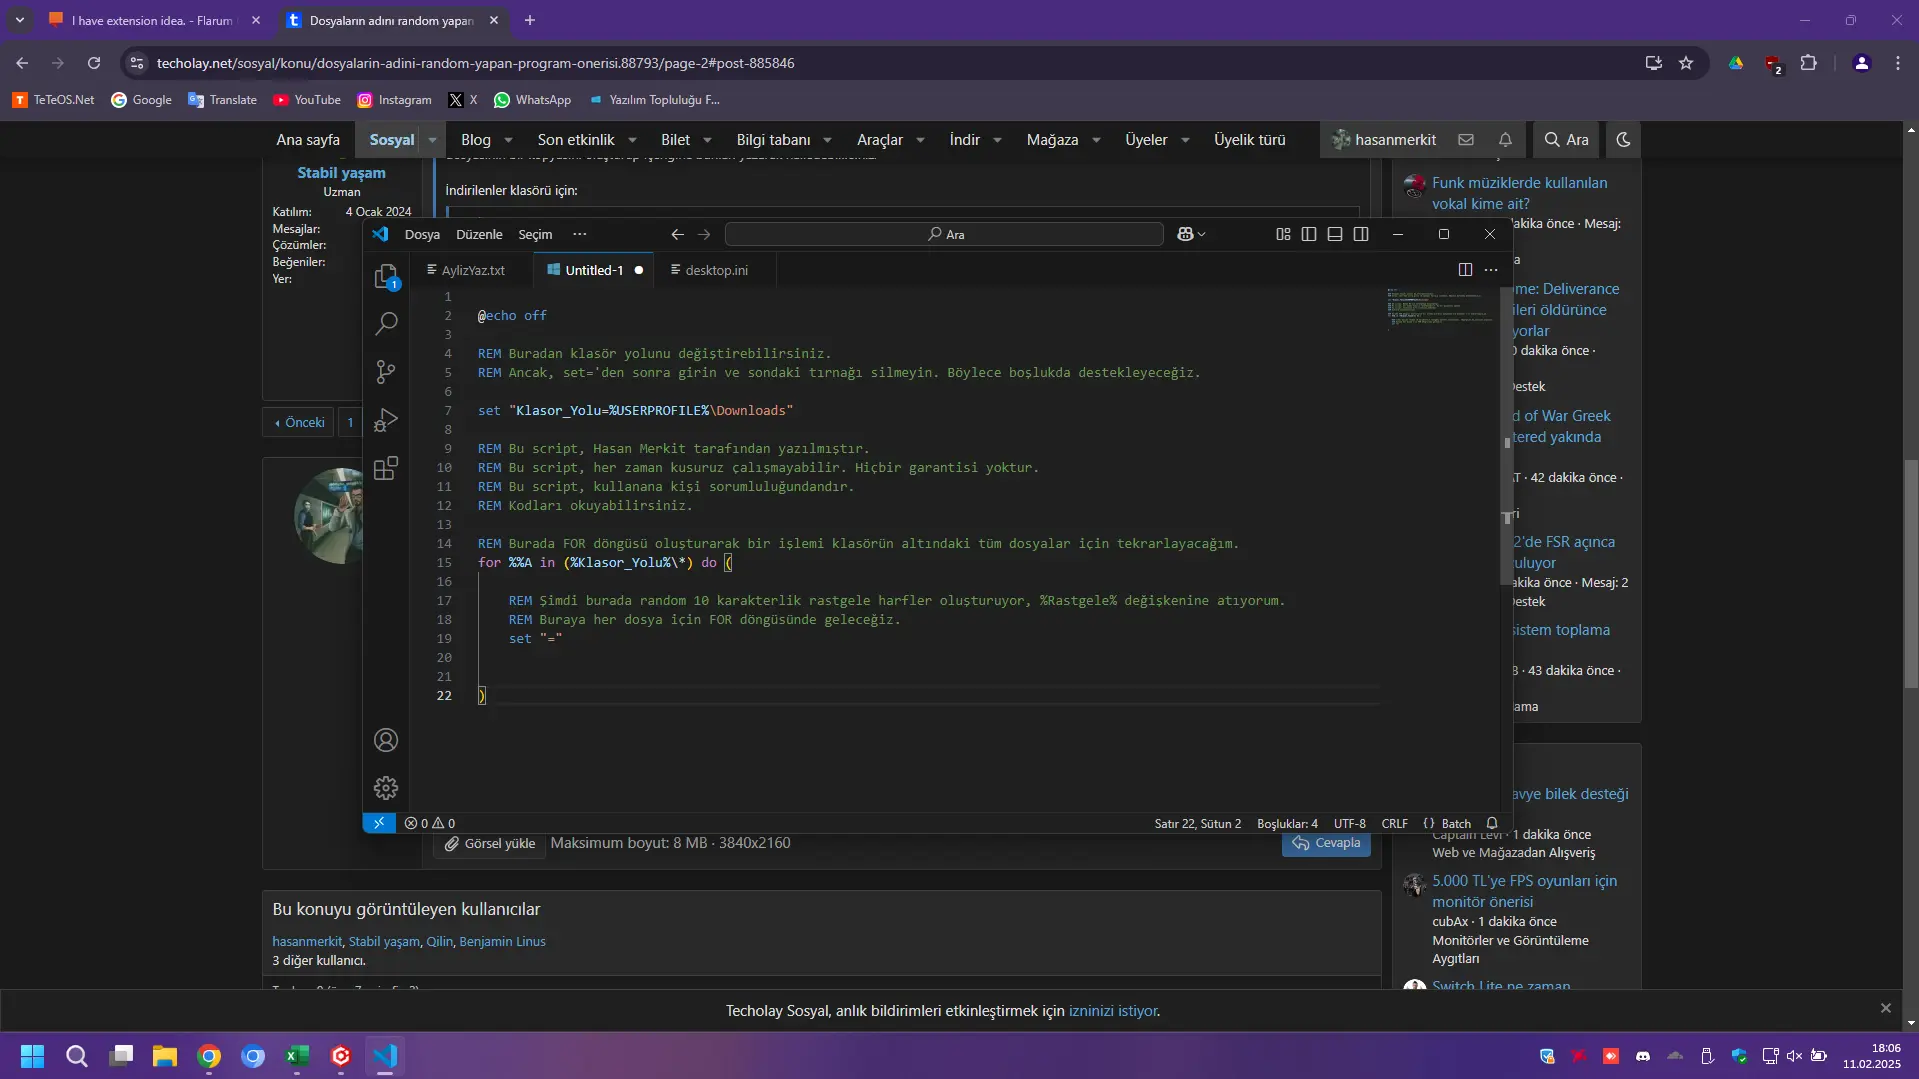1919x1079 pixels.
Task: Open the Run and Debug view
Action: point(386,420)
